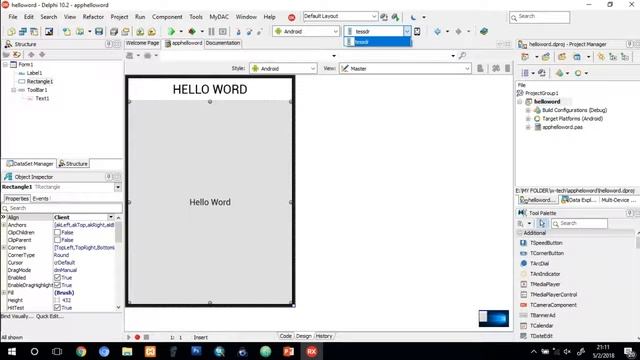
Task: Click the Tool Palette Search field
Action: (579, 223)
